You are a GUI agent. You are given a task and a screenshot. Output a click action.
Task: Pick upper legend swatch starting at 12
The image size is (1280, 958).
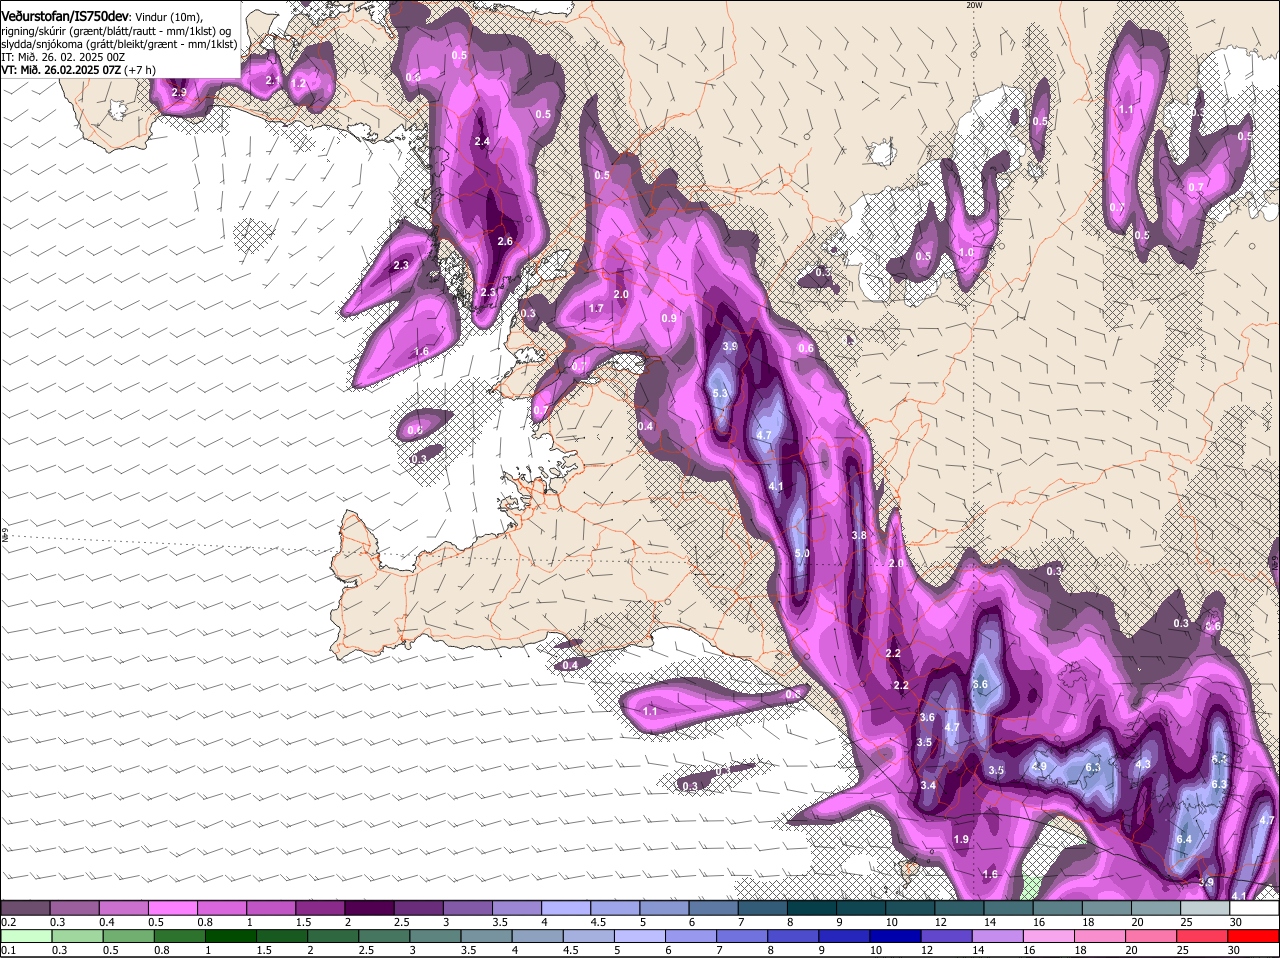pyautogui.click(x=958, y=907)
